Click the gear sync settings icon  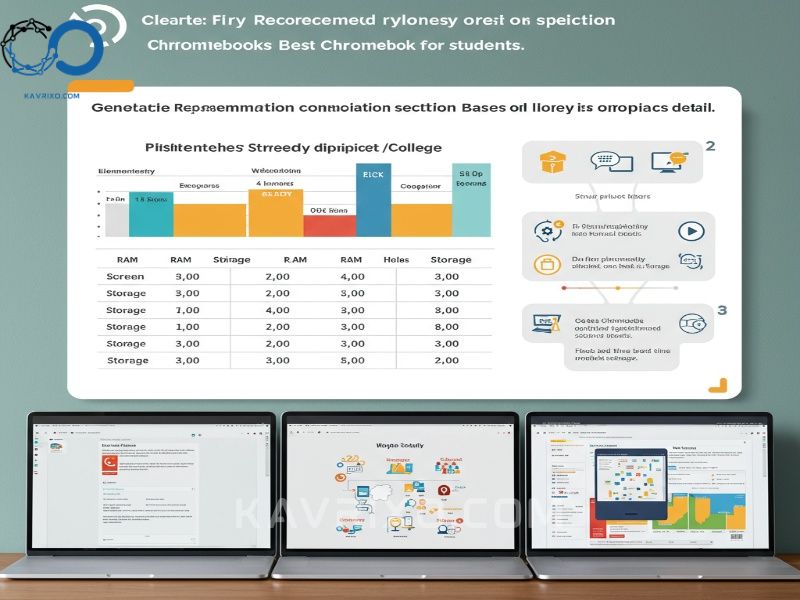(546, 232)
